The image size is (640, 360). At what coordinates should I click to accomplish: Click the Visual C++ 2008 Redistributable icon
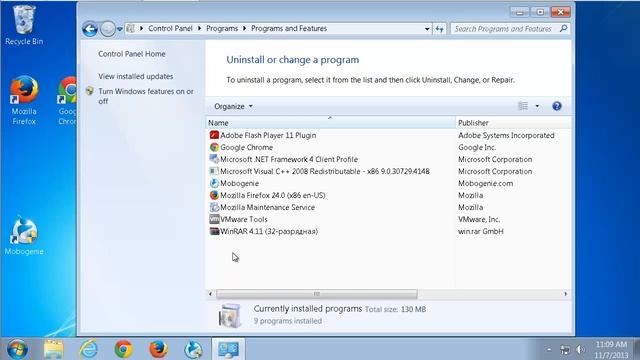[x=214, y=171]
